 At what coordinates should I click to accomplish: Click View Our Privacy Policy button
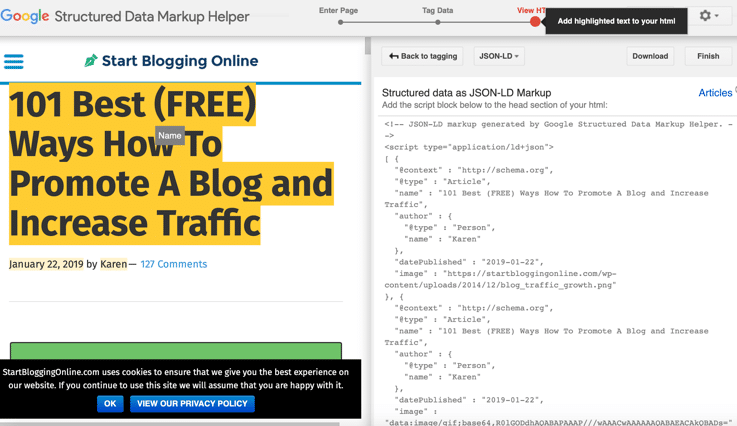pyautogui.click(x=192, y=403)
